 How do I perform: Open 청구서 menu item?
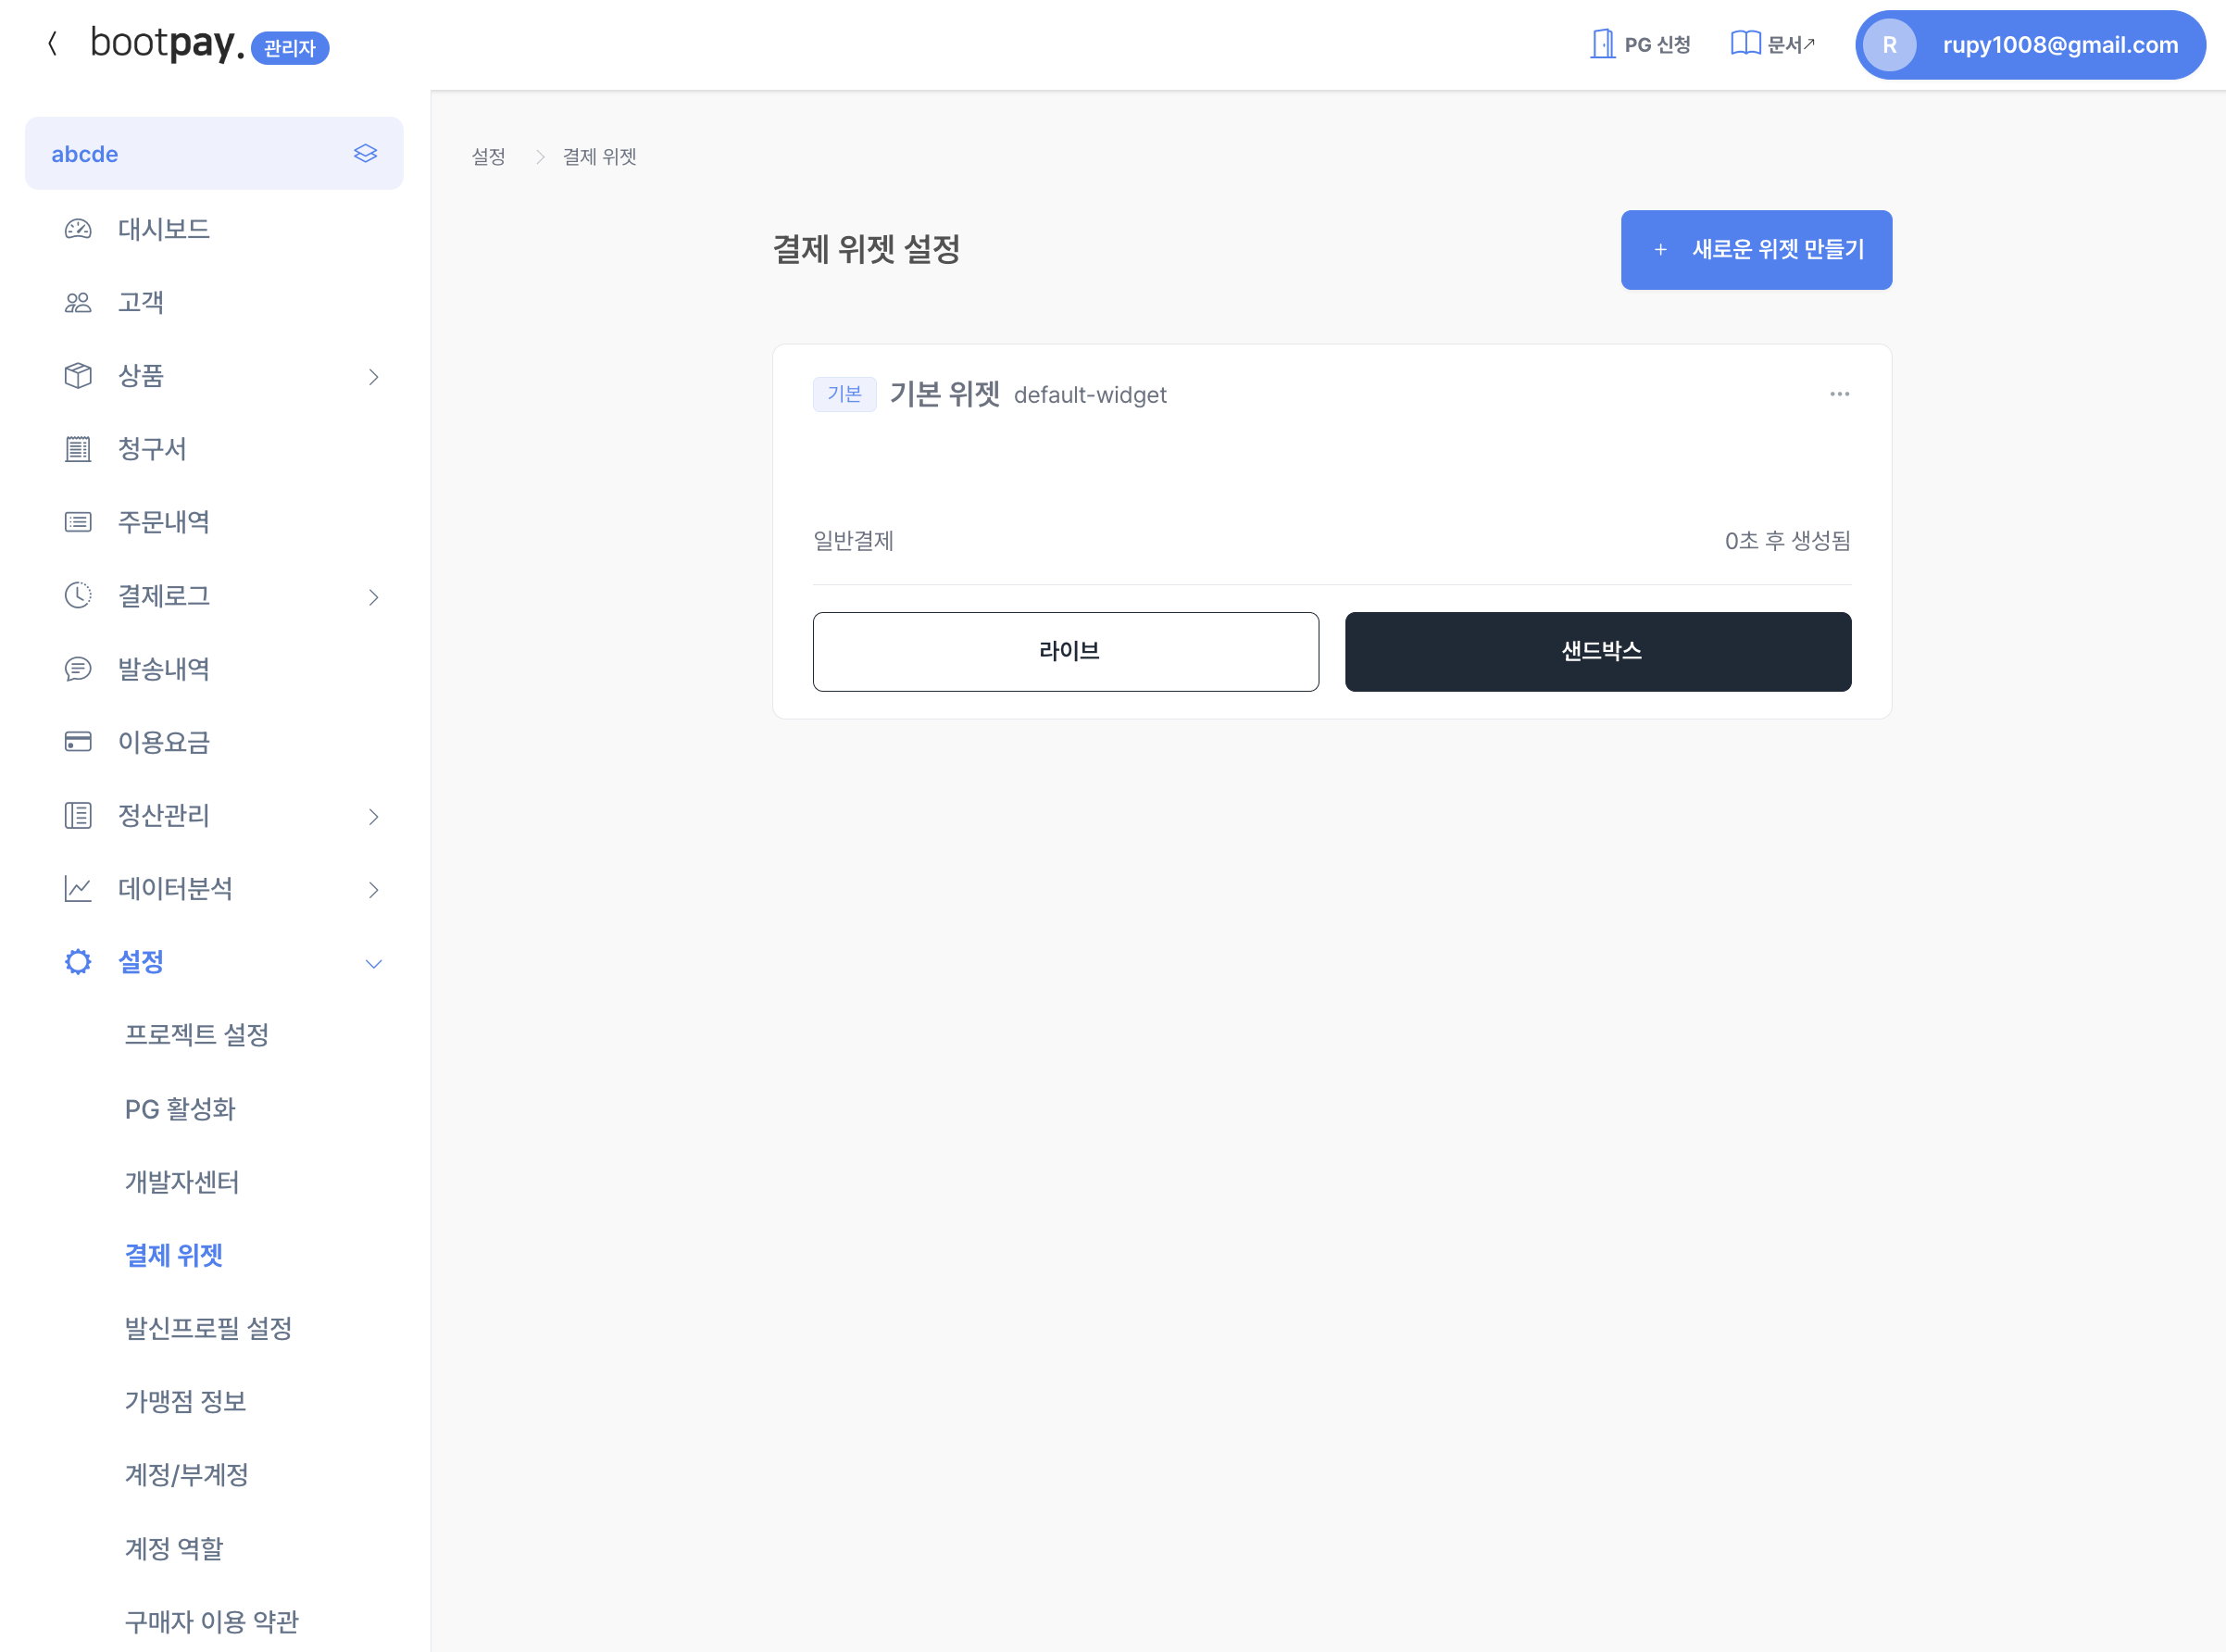coord(152,449)
